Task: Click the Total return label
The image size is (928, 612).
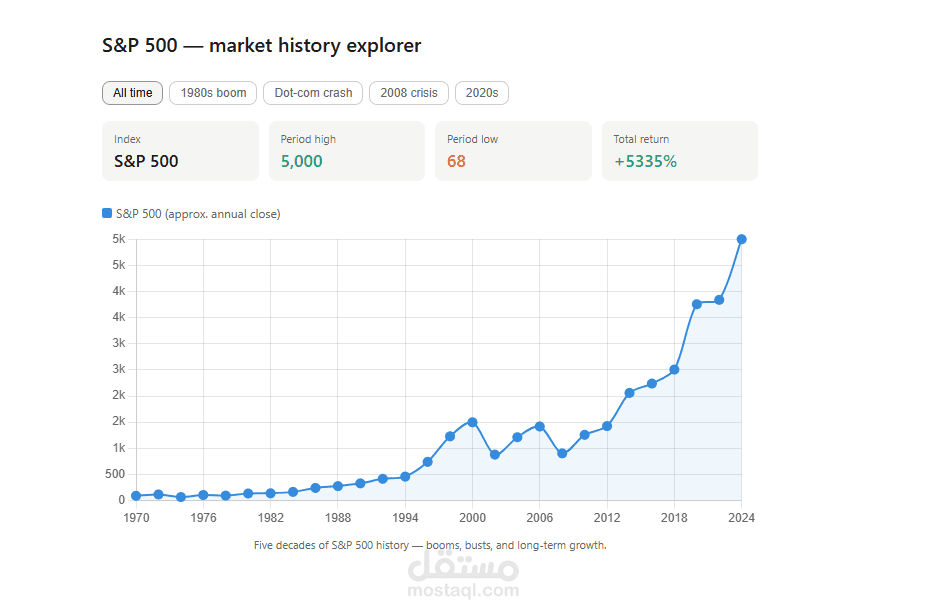Action: tap(641, 139)
